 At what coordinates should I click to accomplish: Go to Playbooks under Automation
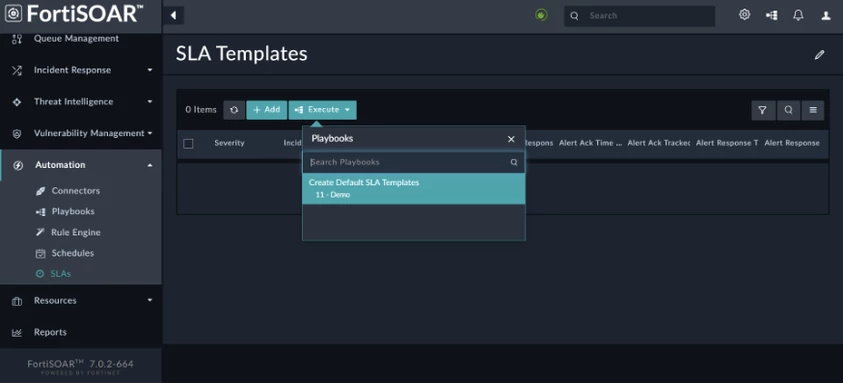tap(73, 211)
